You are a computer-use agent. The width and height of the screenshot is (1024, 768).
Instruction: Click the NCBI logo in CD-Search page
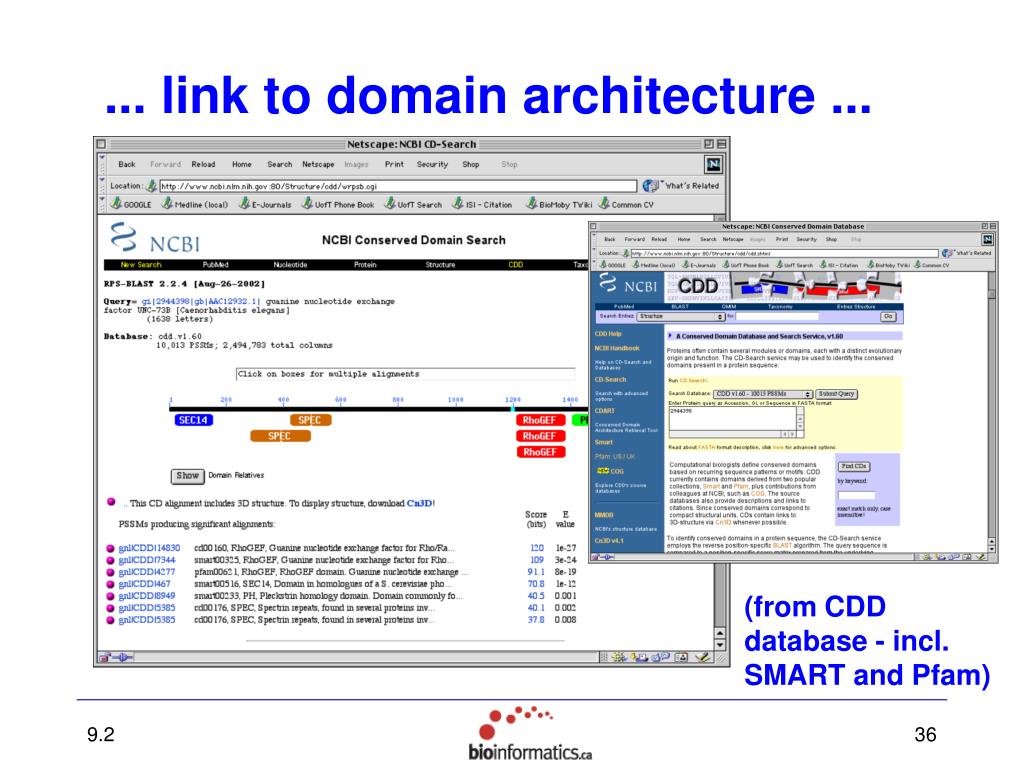click(155, 239)
